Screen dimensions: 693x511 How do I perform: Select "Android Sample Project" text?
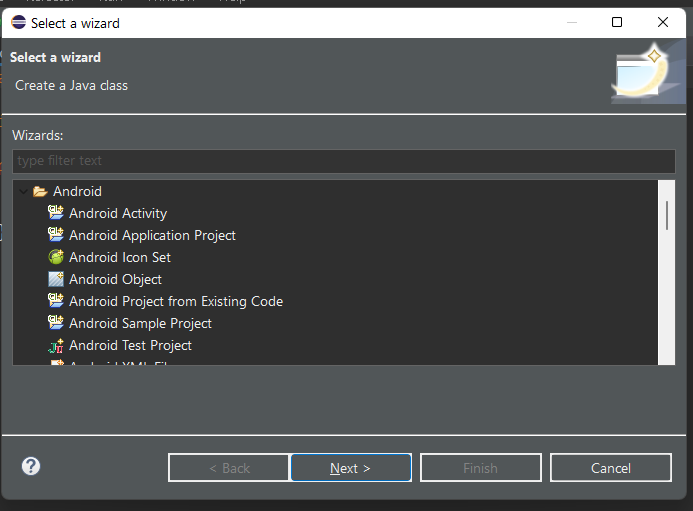(x=140, y=324)
